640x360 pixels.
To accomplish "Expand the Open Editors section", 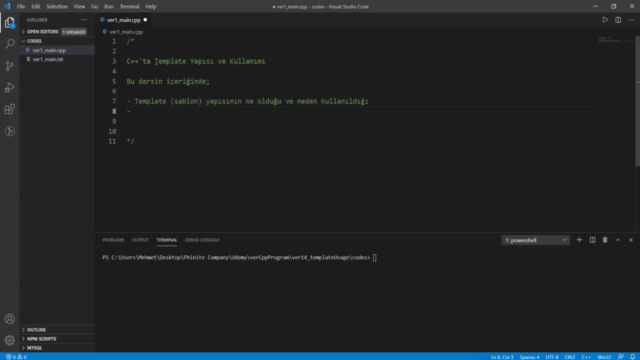I will 42,31.
